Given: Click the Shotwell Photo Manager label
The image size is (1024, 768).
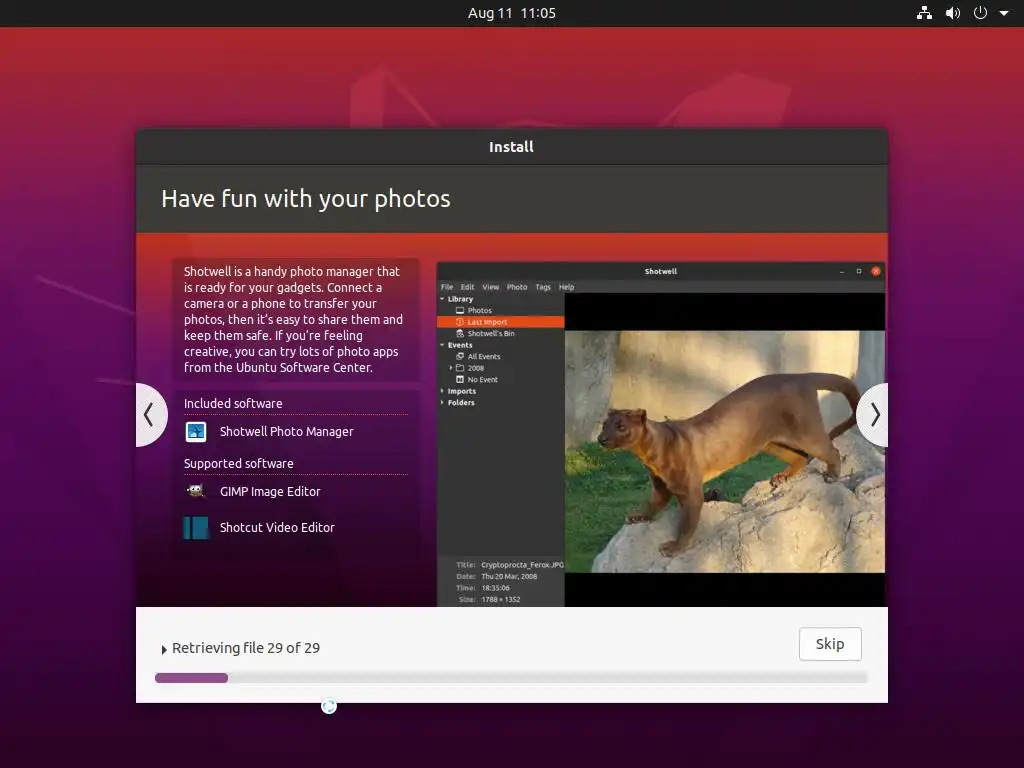Looking at the screenshot, I should (286, 432).
